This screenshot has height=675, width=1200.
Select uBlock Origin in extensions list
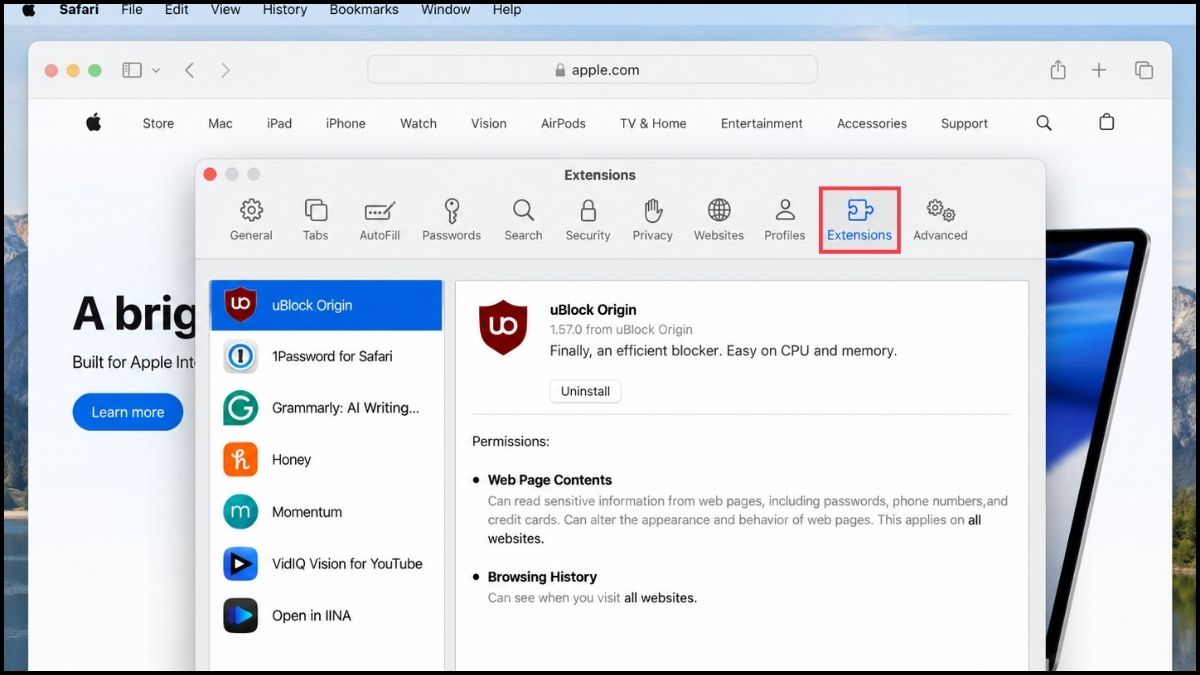[x=326, y=305]
